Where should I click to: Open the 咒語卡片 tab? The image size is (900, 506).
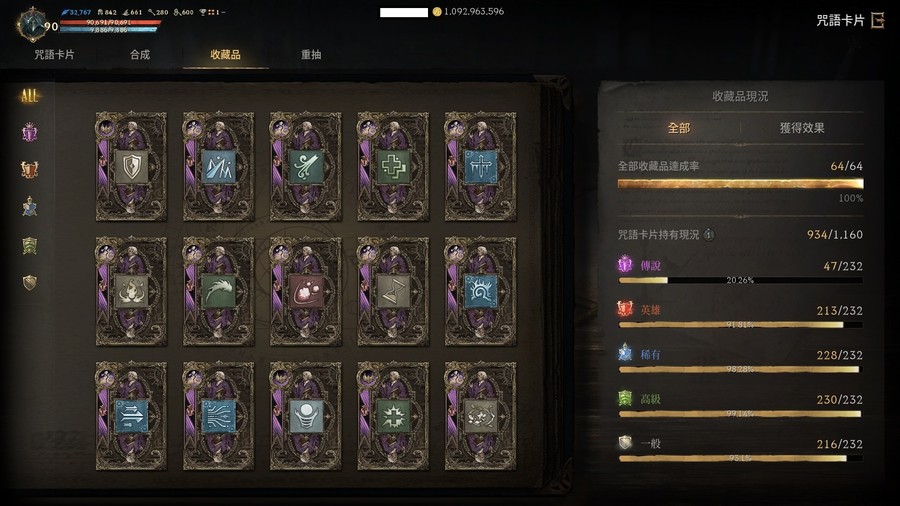point(54,55)
